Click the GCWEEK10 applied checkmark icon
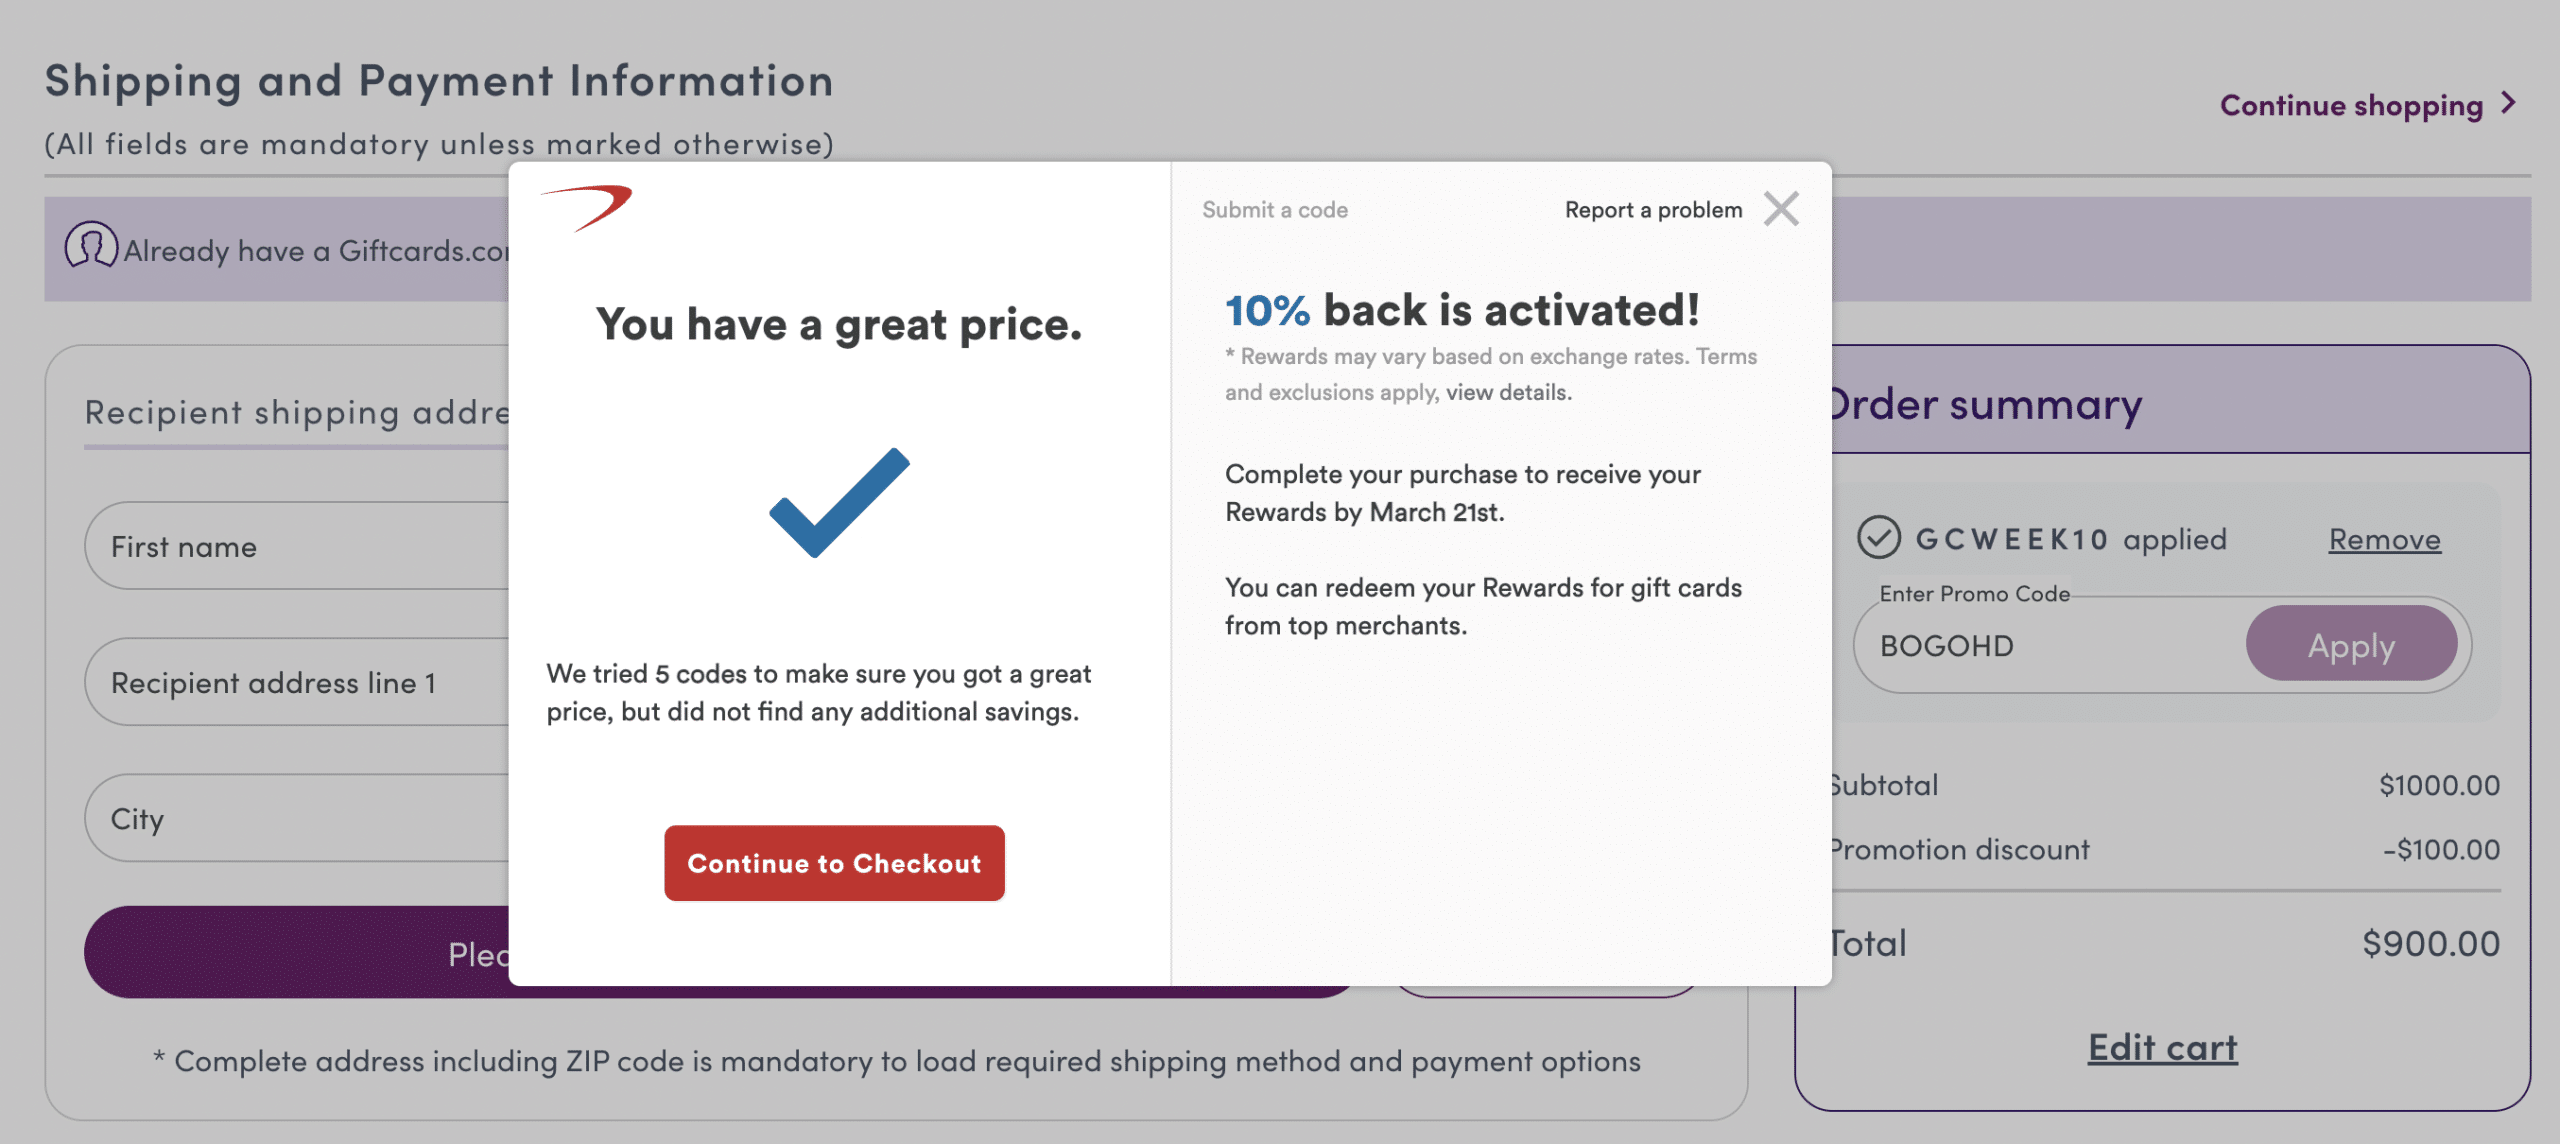Viewport: 2560px width, 1144px height. [x=1878, y=538]
